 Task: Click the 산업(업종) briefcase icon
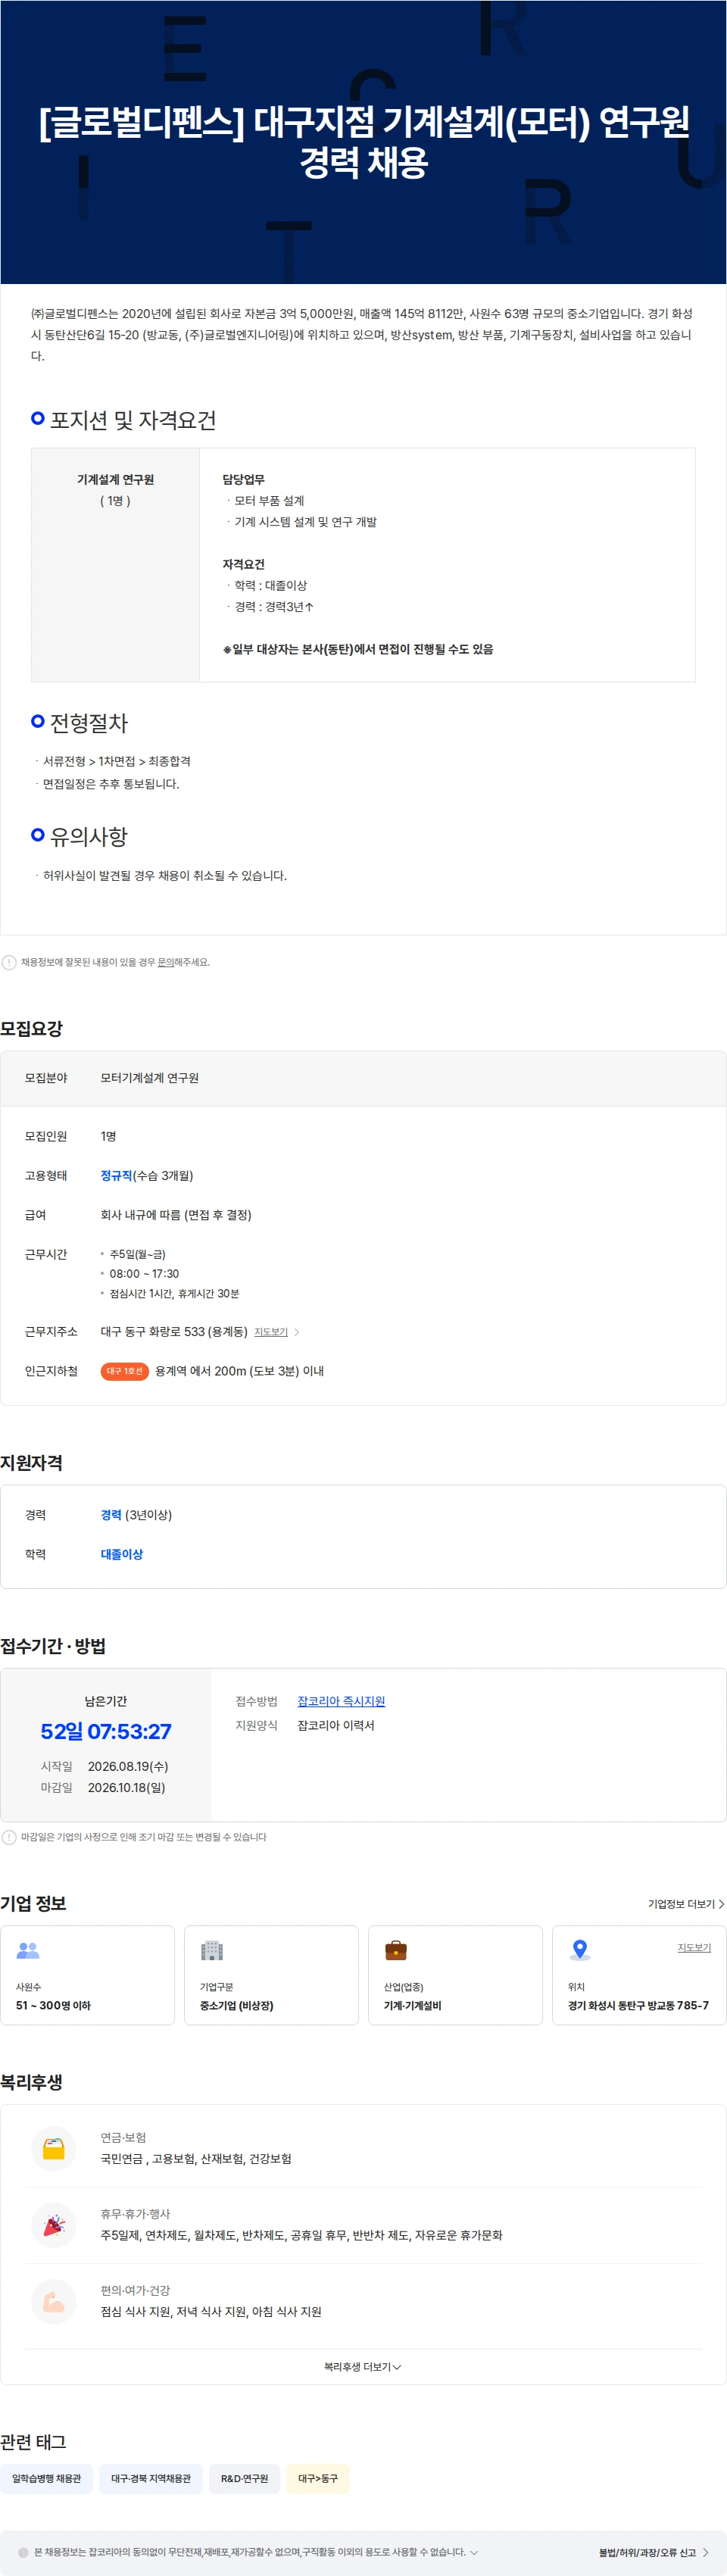click(396, 1950)
